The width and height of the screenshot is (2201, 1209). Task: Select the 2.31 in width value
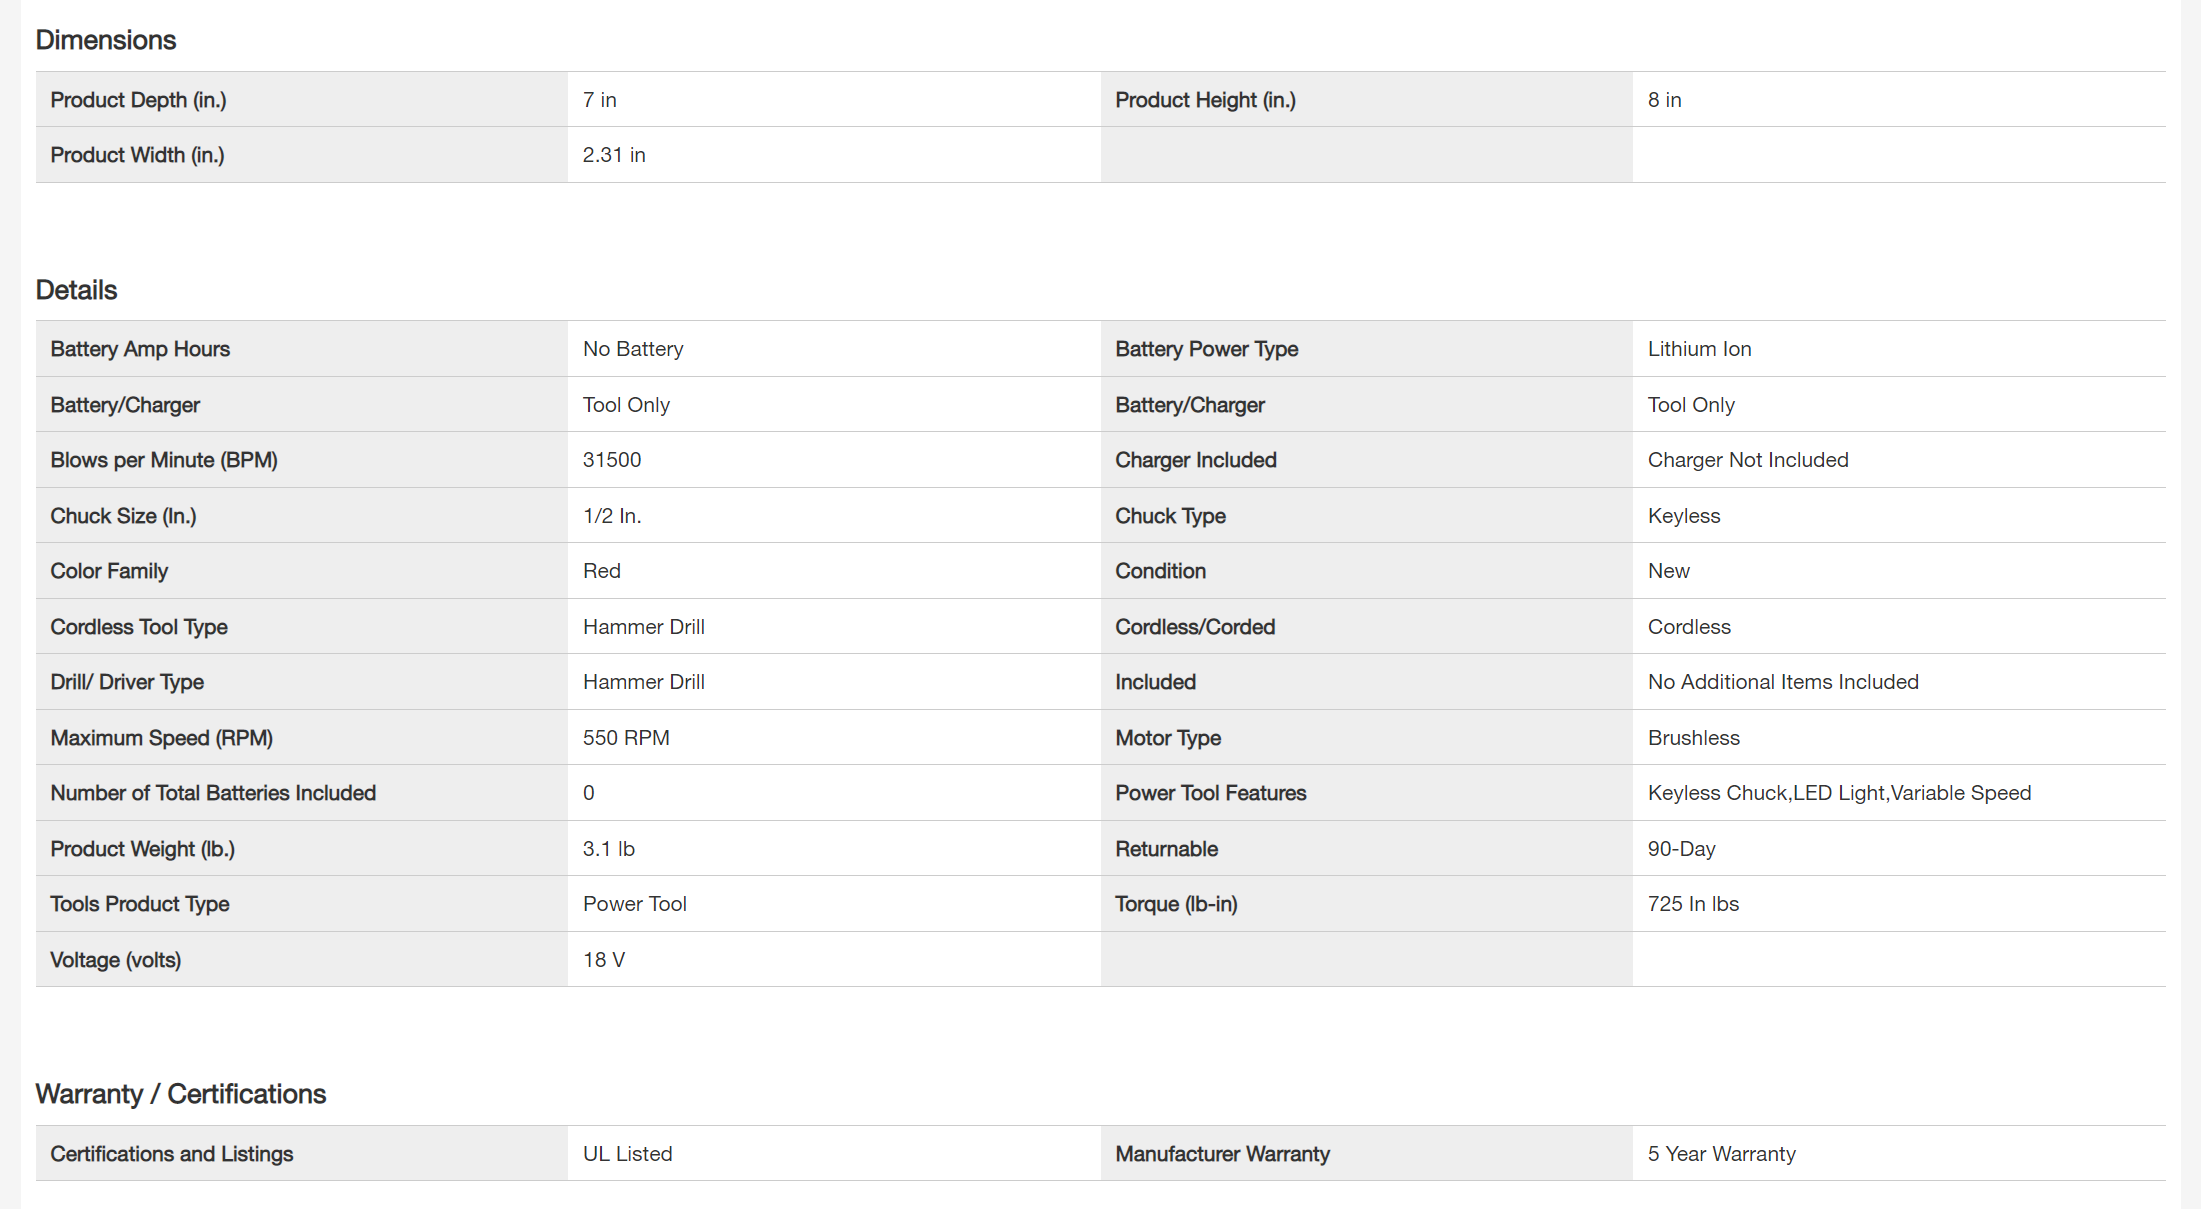[614, 155]
